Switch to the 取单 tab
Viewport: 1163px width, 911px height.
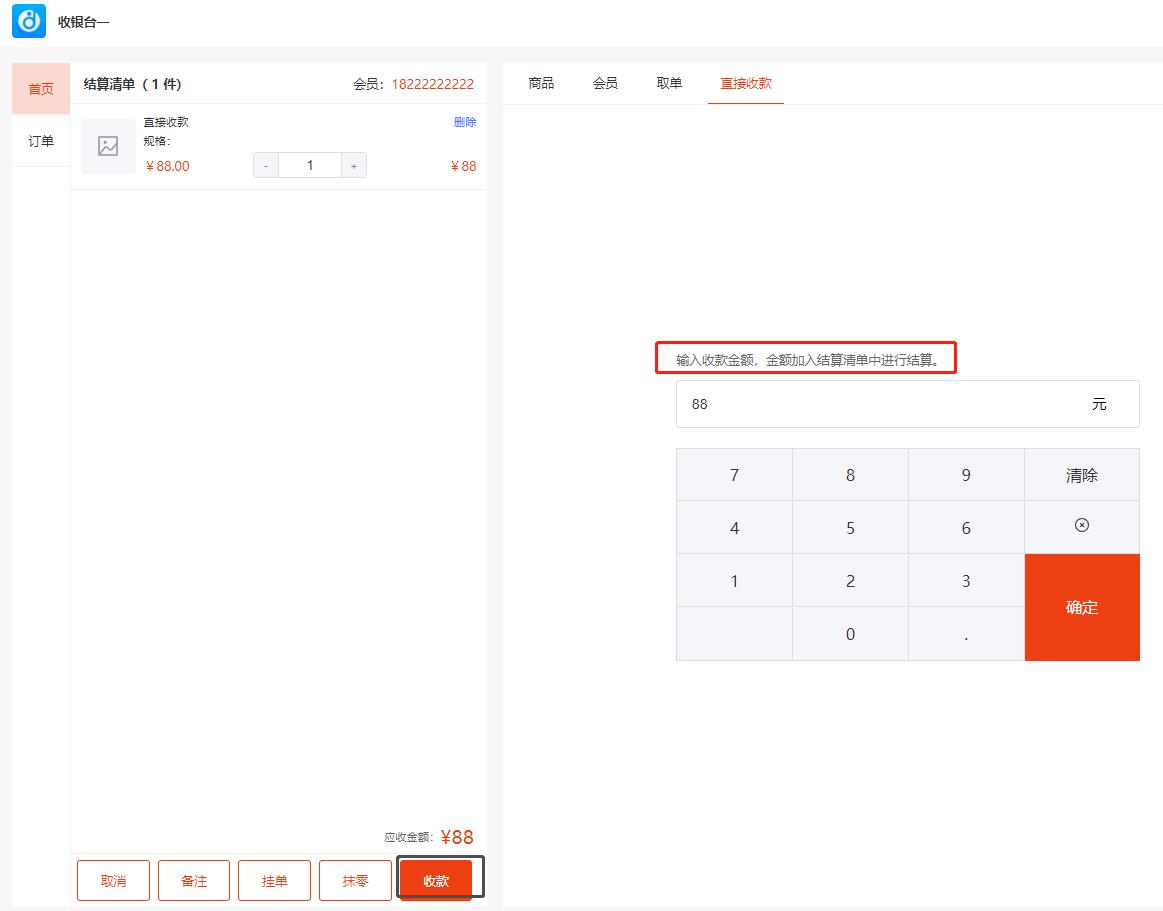[x=669, y=83]
